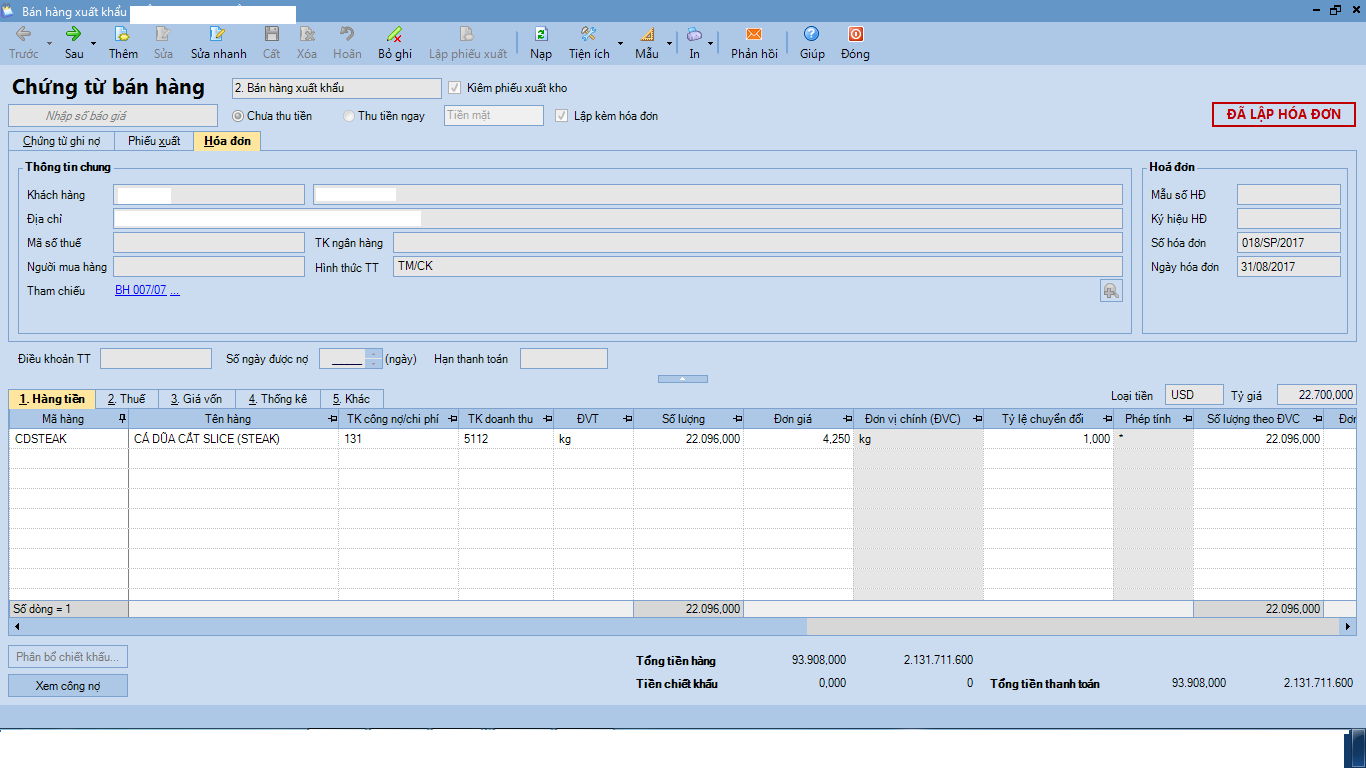Click the scrollbar right arrow of the grid

(1347, 626)
